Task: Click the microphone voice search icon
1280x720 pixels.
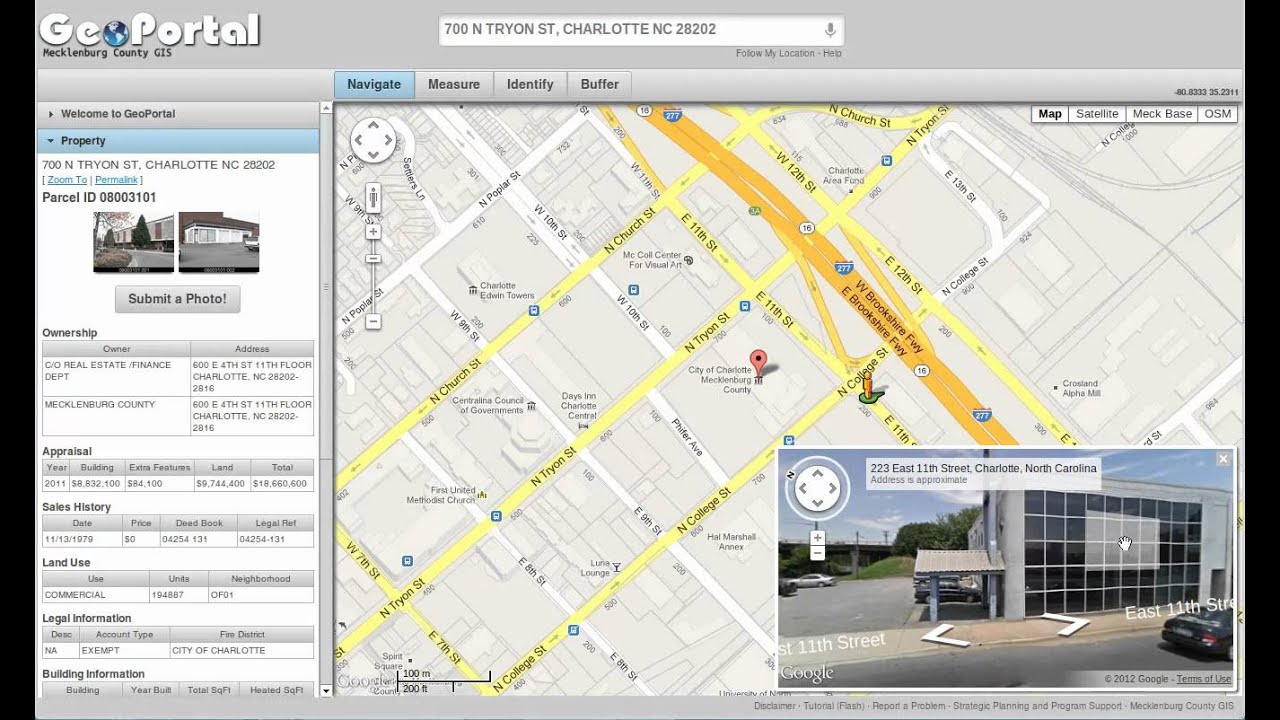Action: point(830,30)
